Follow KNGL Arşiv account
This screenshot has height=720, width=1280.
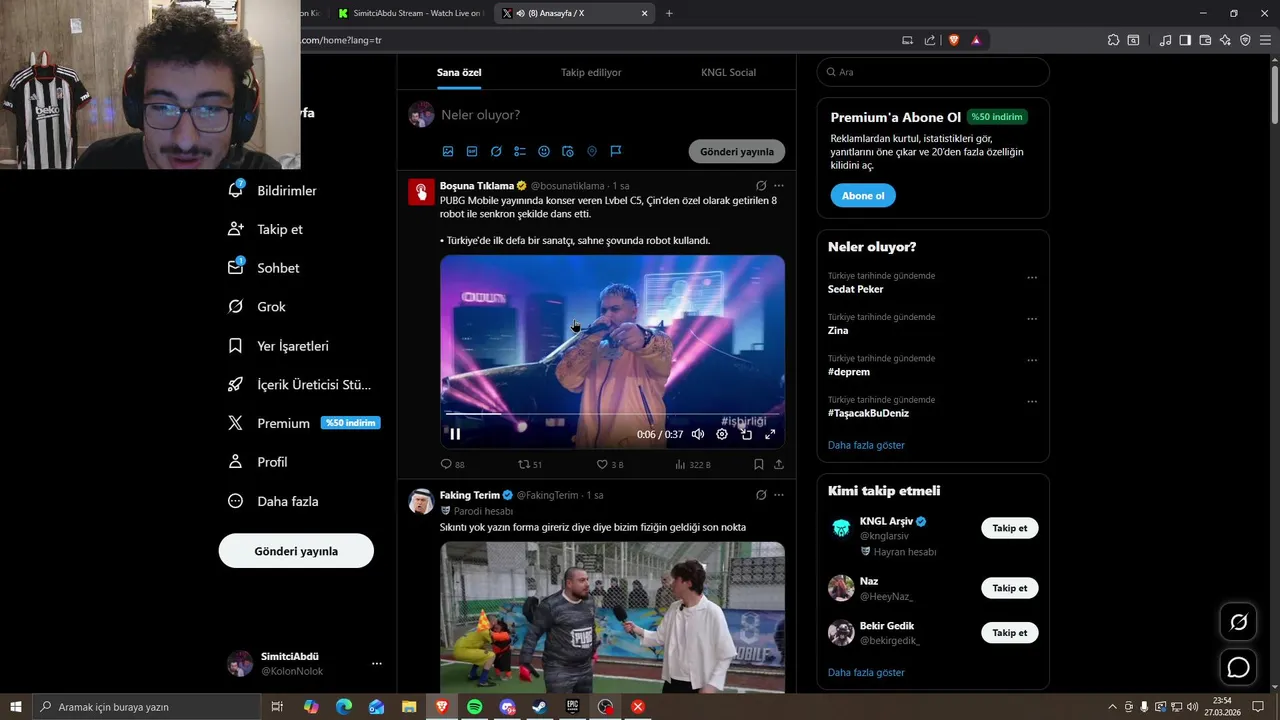pos(1009,528)
